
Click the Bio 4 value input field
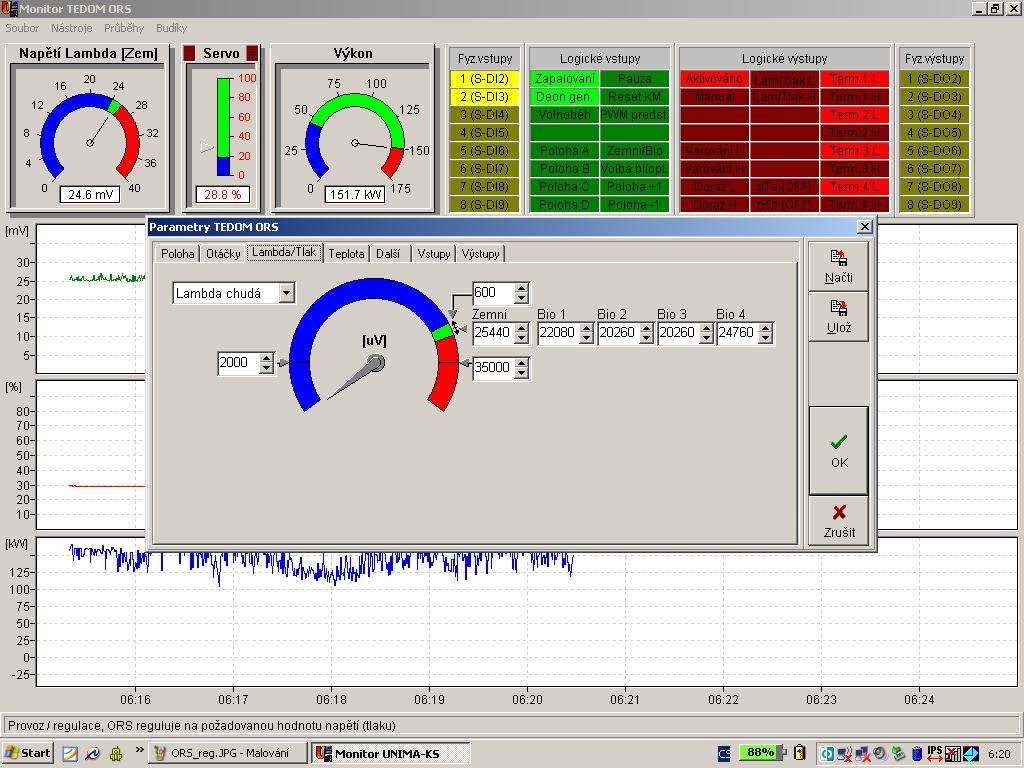click(738, 333)
